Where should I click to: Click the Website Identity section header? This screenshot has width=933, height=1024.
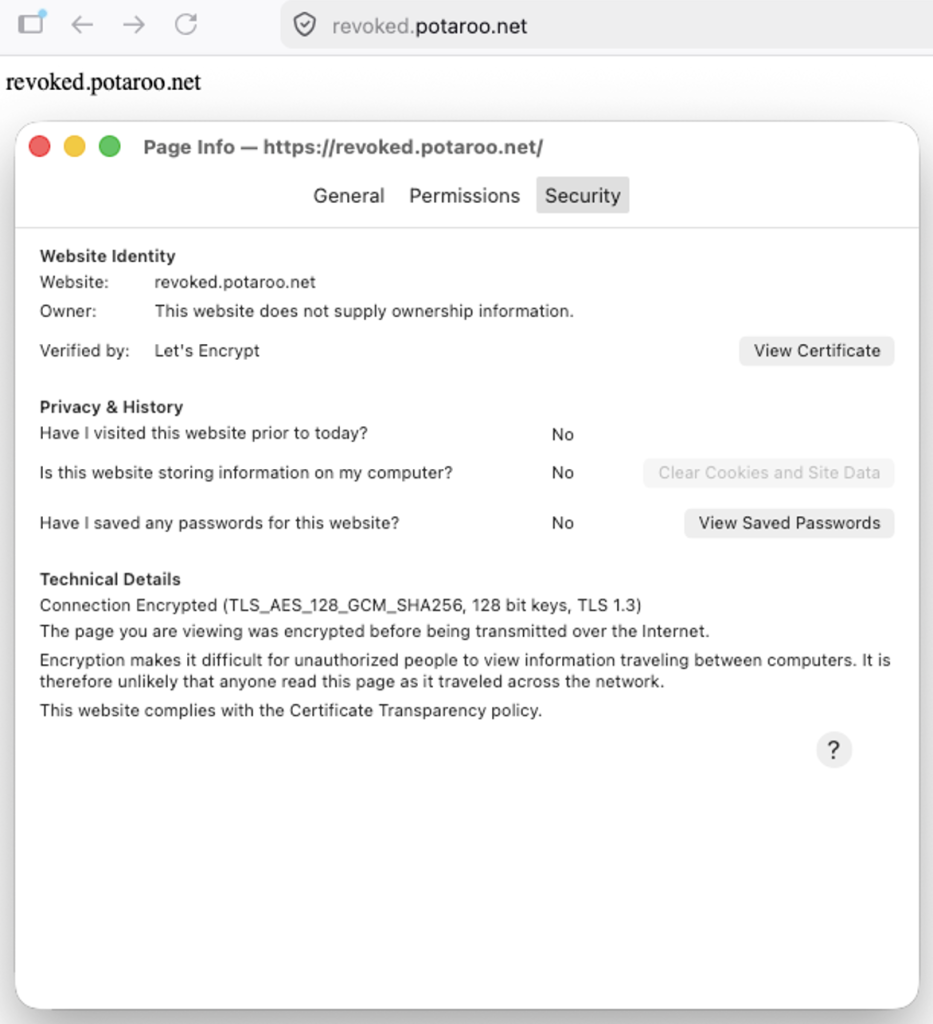(107, 256)
